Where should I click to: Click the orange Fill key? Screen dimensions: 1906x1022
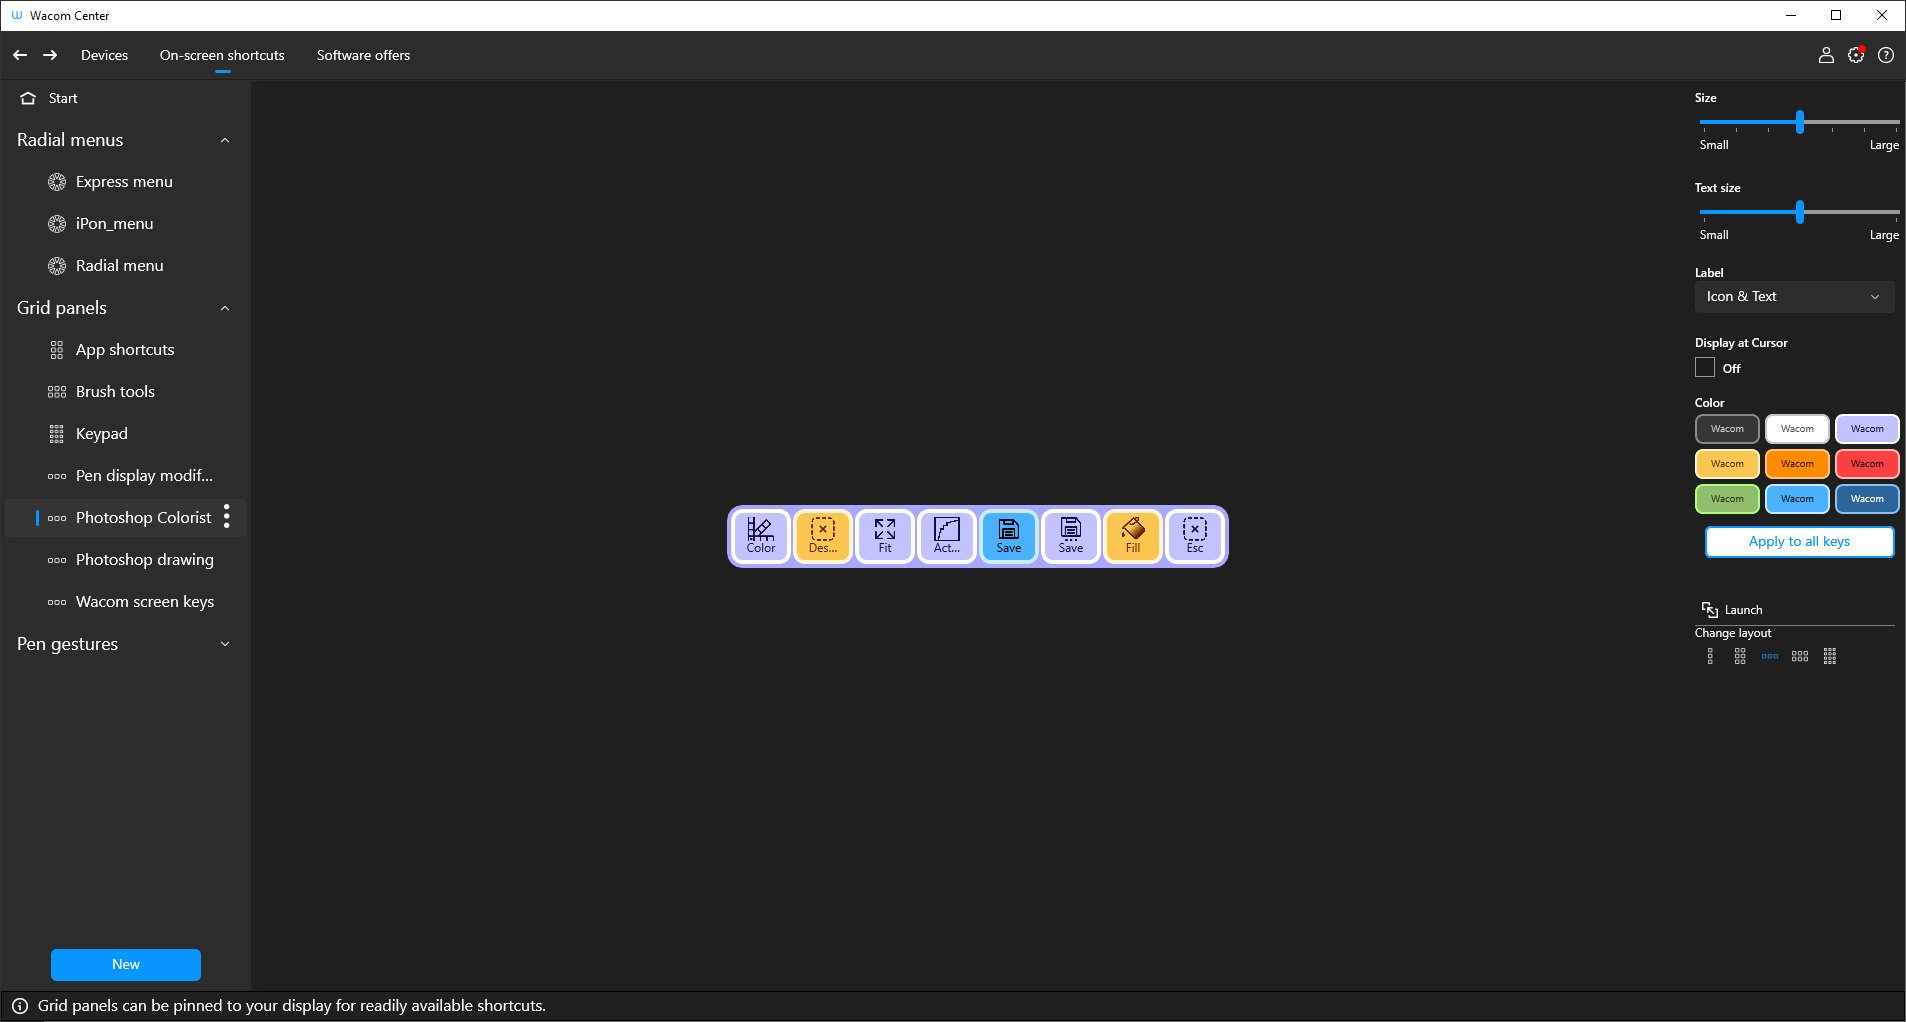click(1133, 536)
